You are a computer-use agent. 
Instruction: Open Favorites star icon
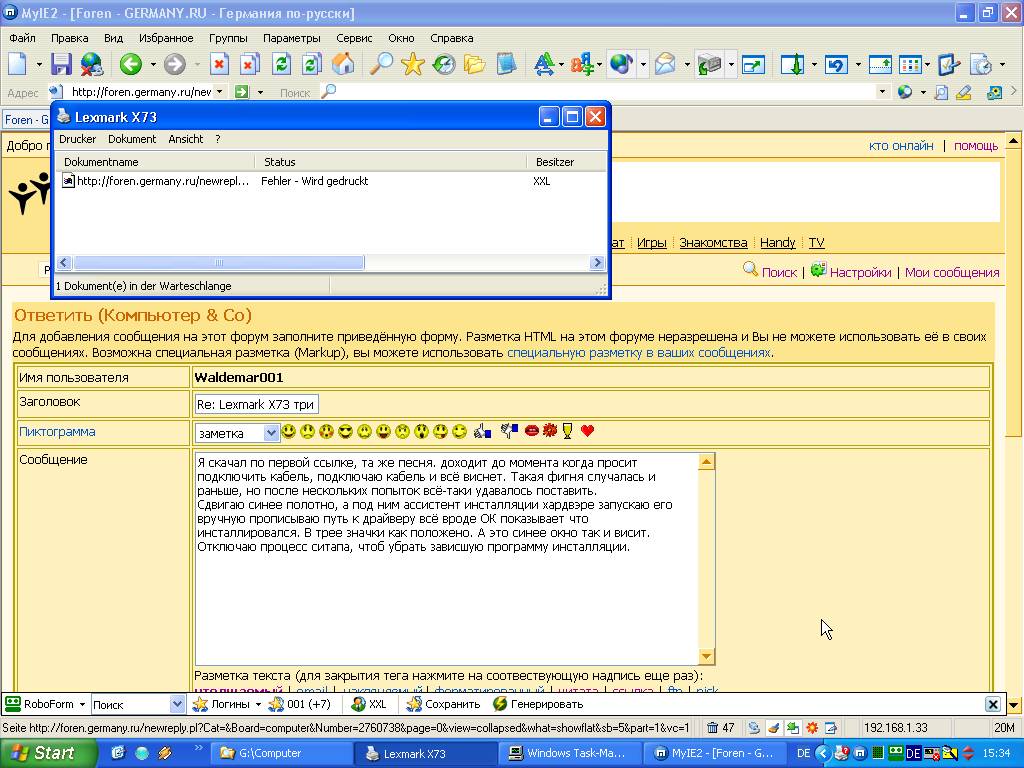413,64
